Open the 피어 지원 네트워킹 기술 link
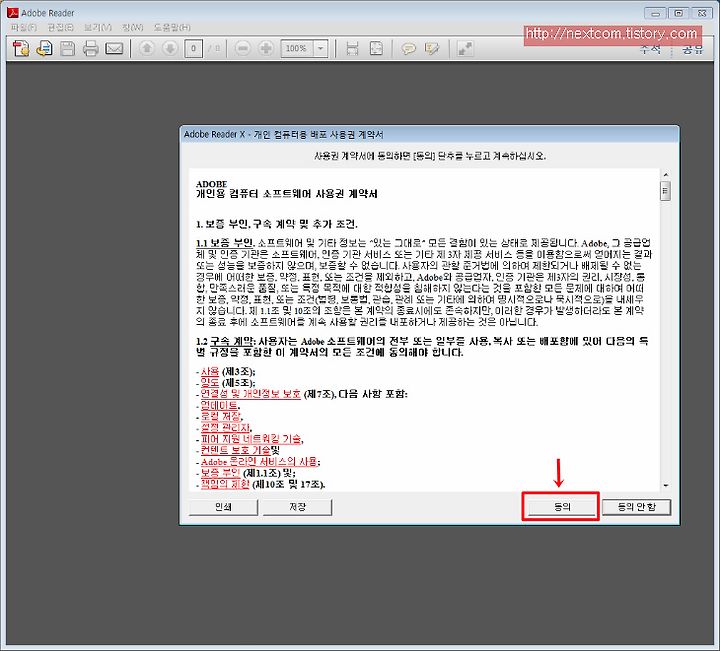720x651 pixels. pos(251,439)
